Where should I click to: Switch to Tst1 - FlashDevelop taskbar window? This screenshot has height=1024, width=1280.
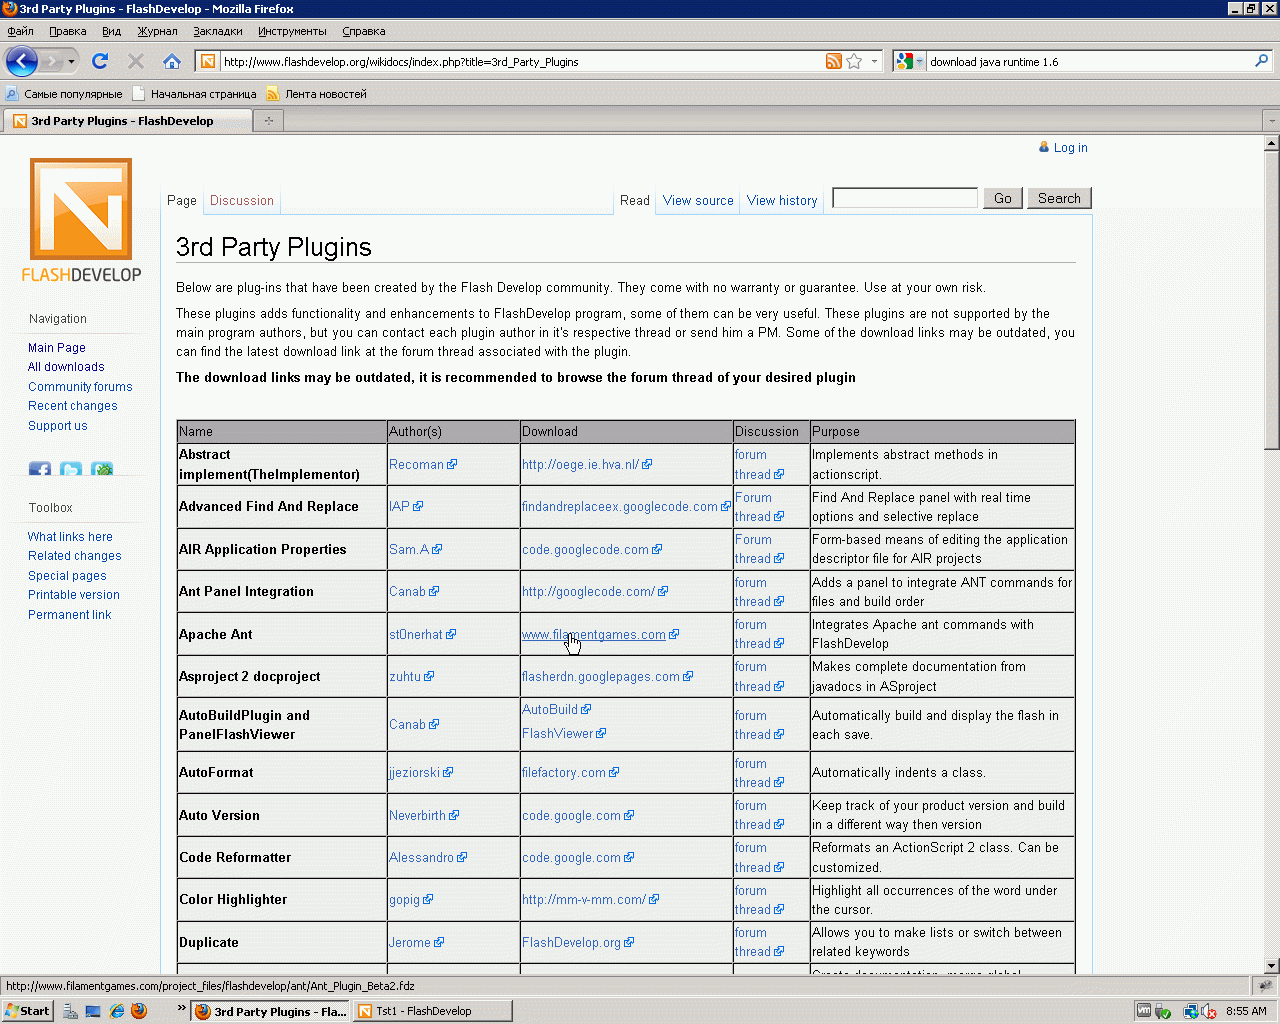pos(432,1011)
